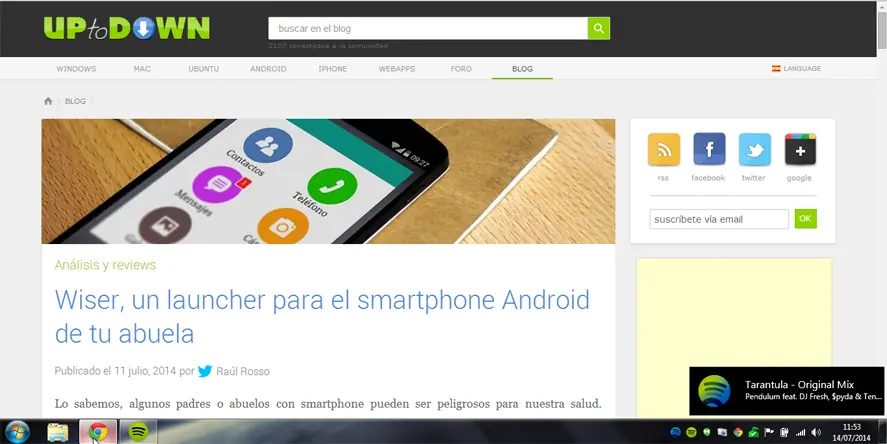
Task: Open the Twitter social icon
Action: pyautogui.click(x=755, y=149)
